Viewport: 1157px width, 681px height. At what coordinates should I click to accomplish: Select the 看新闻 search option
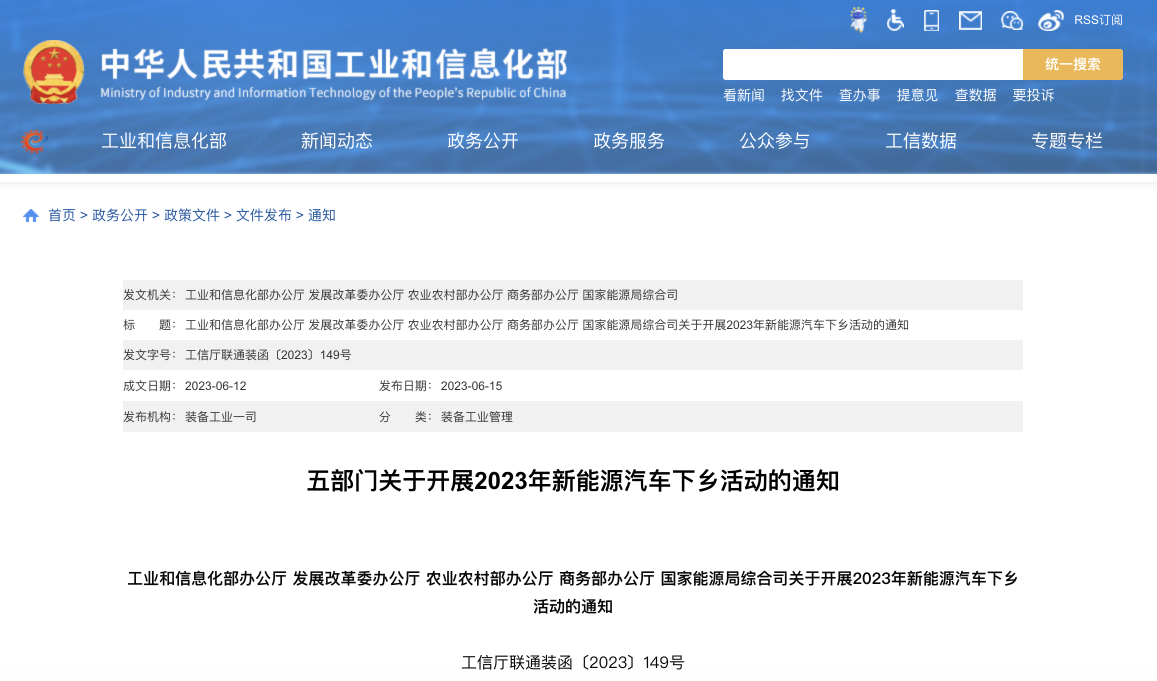744,95
